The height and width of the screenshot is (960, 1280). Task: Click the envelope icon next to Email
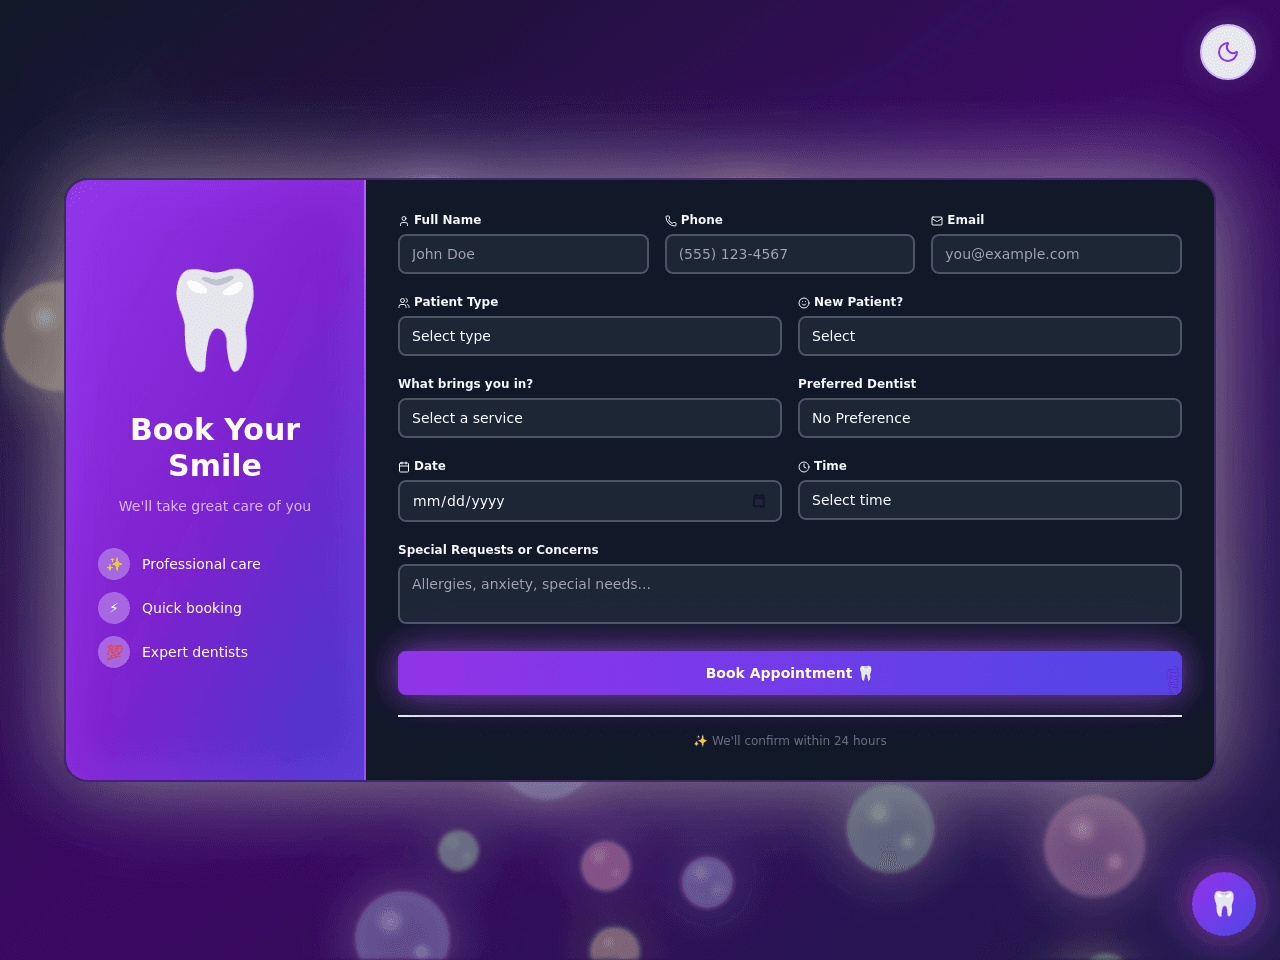(x=937, y=221)
